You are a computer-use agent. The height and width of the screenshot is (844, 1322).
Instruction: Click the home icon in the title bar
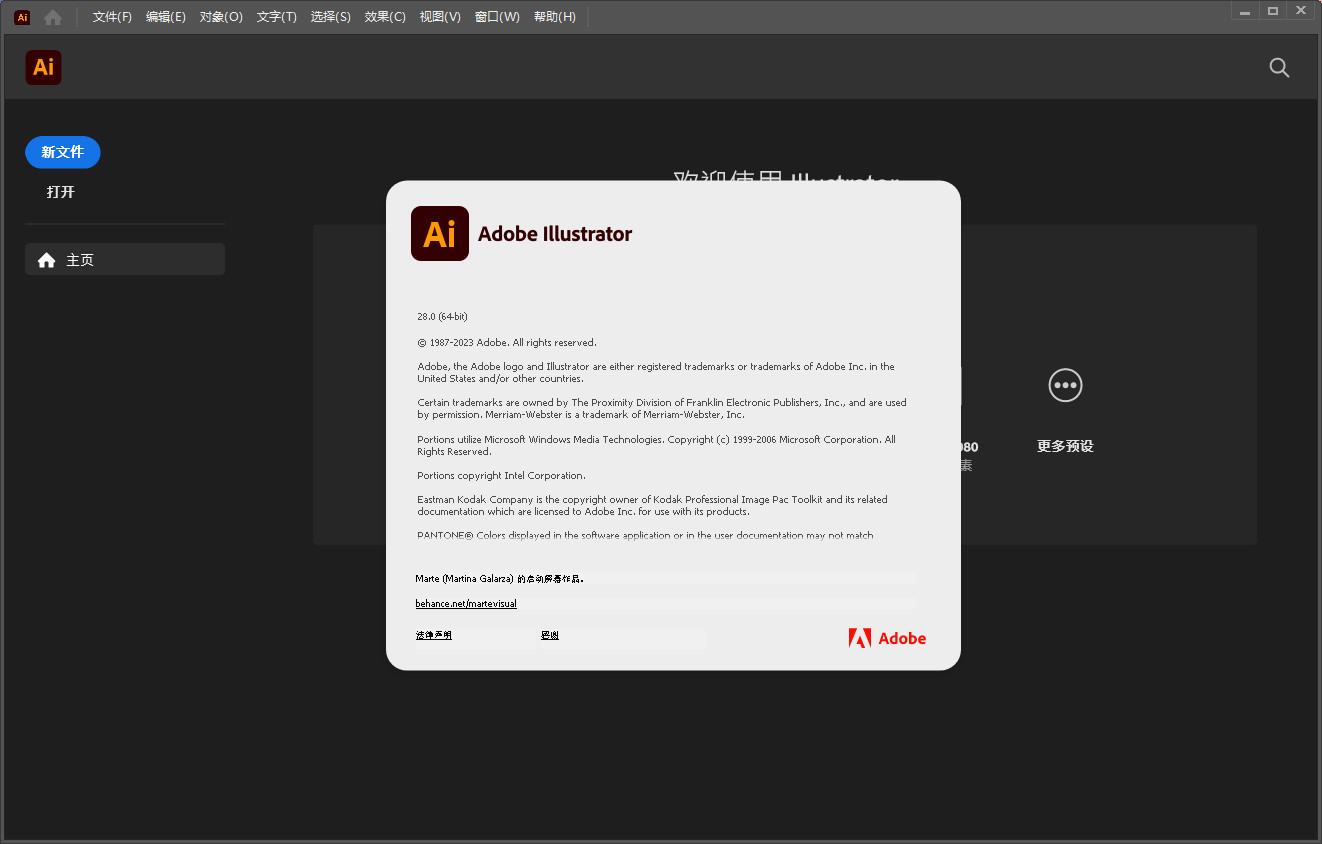(52, 16)
